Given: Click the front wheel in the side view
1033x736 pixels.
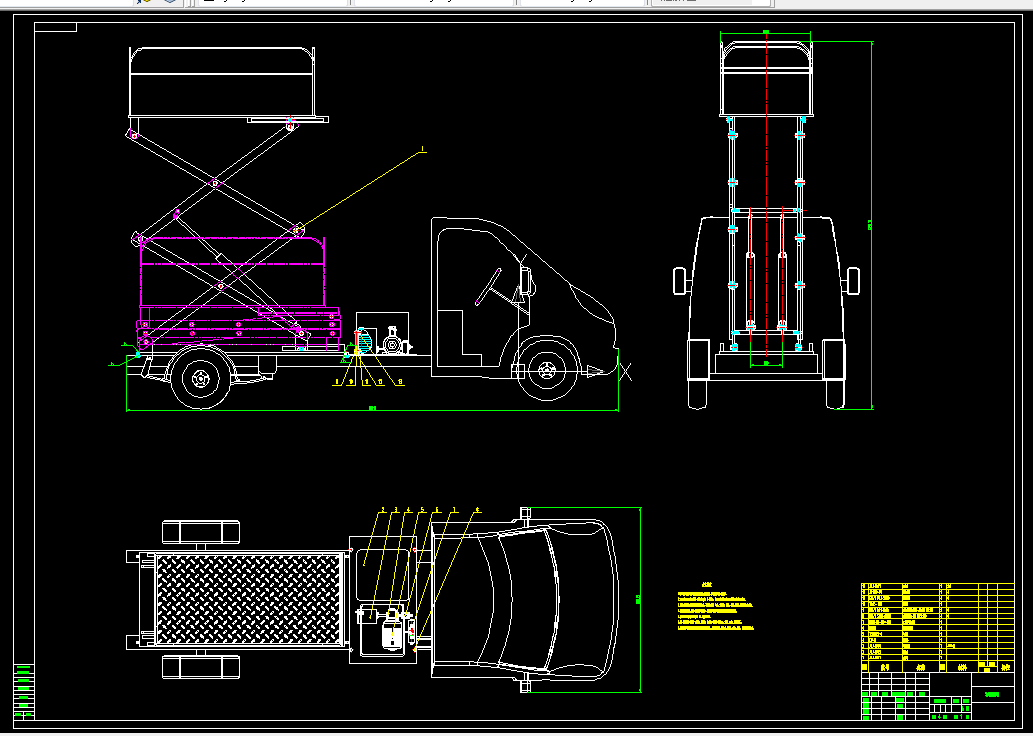Looking at the screenshot, I should [x=547, y=370].
